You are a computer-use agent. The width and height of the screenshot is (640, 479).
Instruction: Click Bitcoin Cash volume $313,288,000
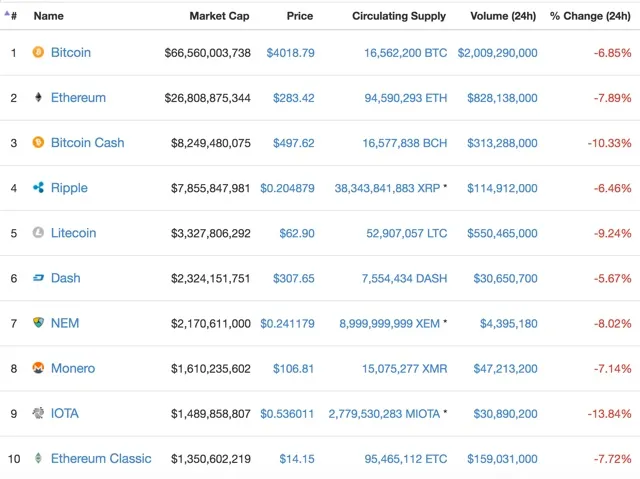tap(502, 143)
